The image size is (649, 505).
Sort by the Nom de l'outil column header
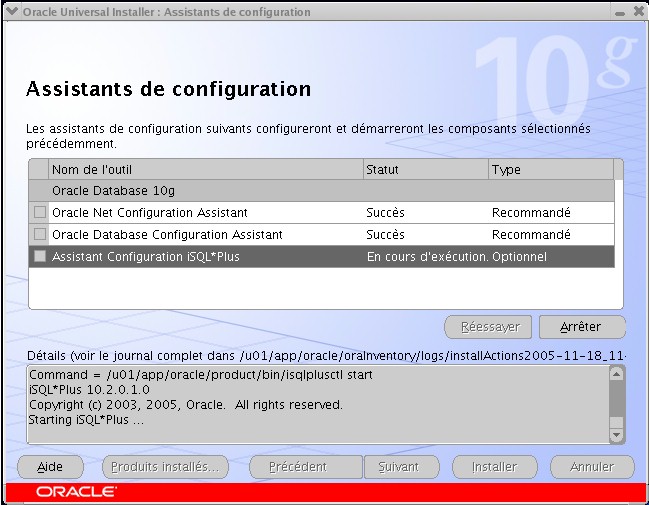(x=206, y=170)
